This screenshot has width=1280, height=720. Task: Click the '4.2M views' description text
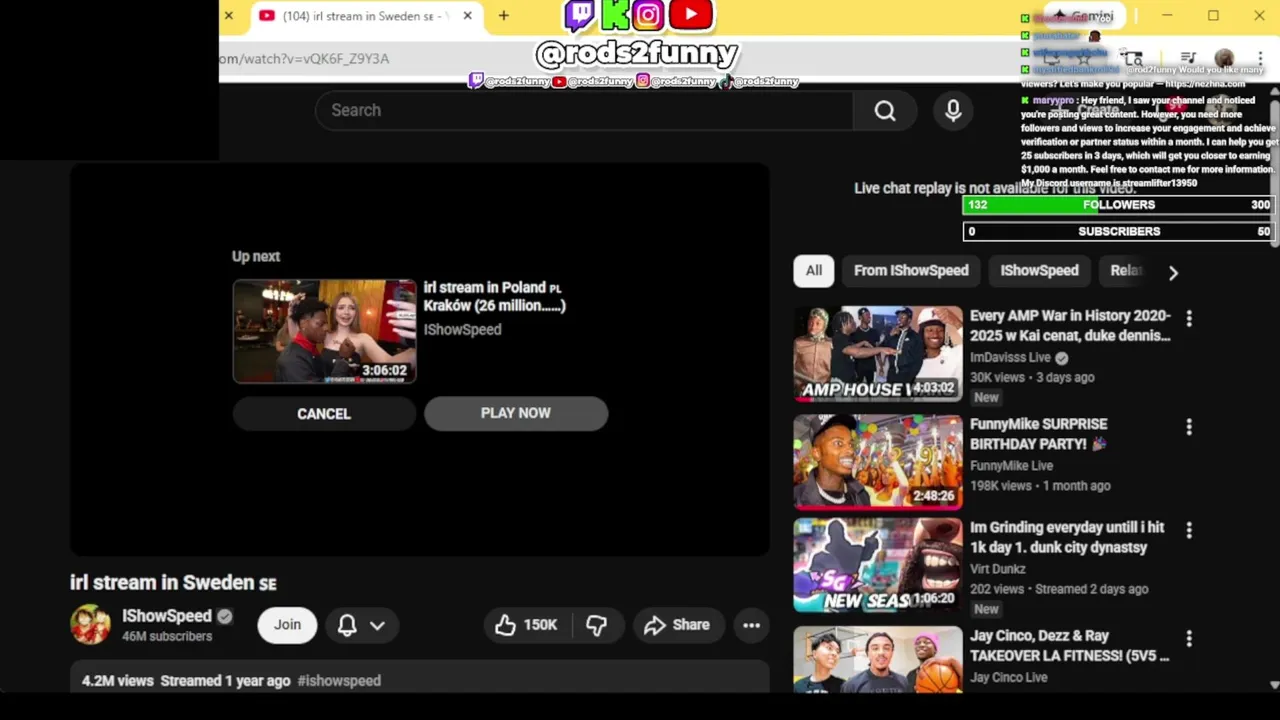pos(118,681)
